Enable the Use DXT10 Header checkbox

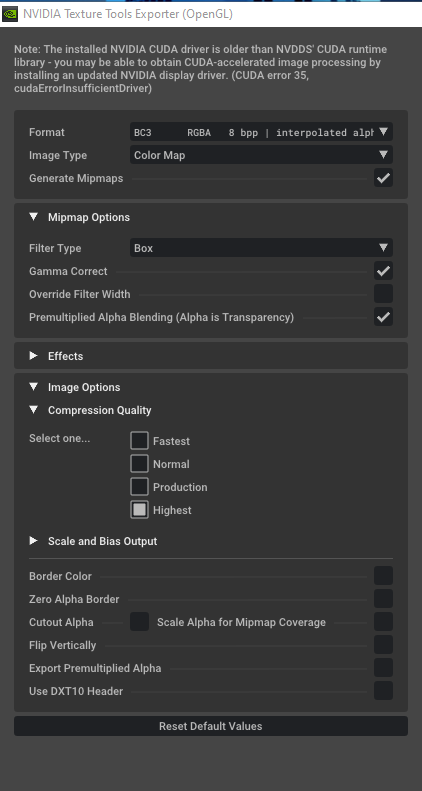tap(383, 691)
